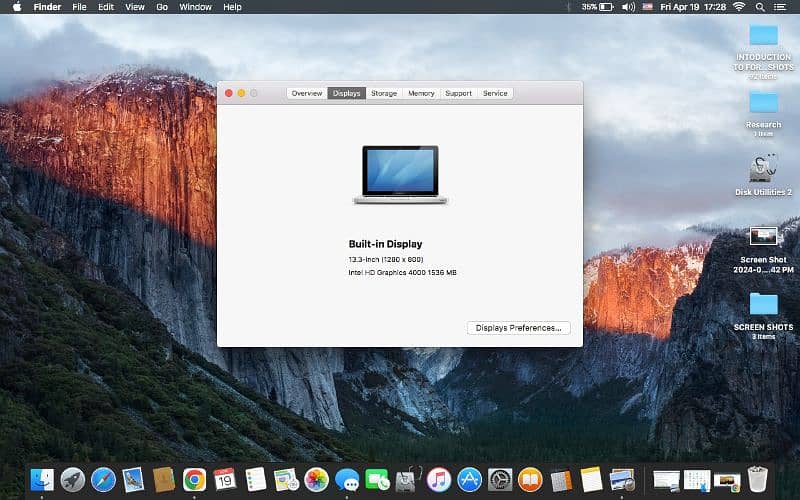Open the Wi-Fi status menu
The width and height of the screenshot is (800, 500).
[739, 7]
